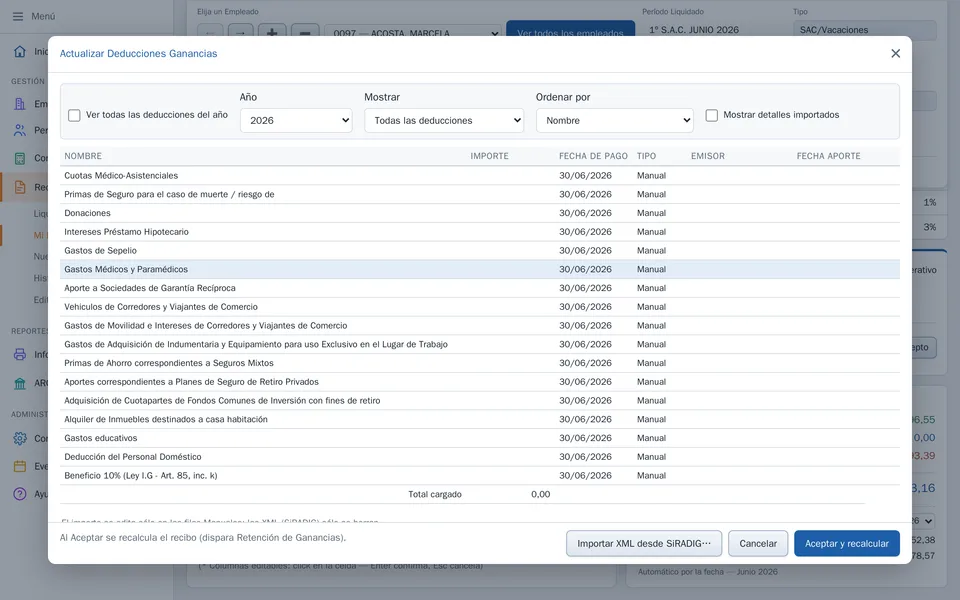Click the IMPORTE column header
960x600 pixels.
(x=489, y=156)
